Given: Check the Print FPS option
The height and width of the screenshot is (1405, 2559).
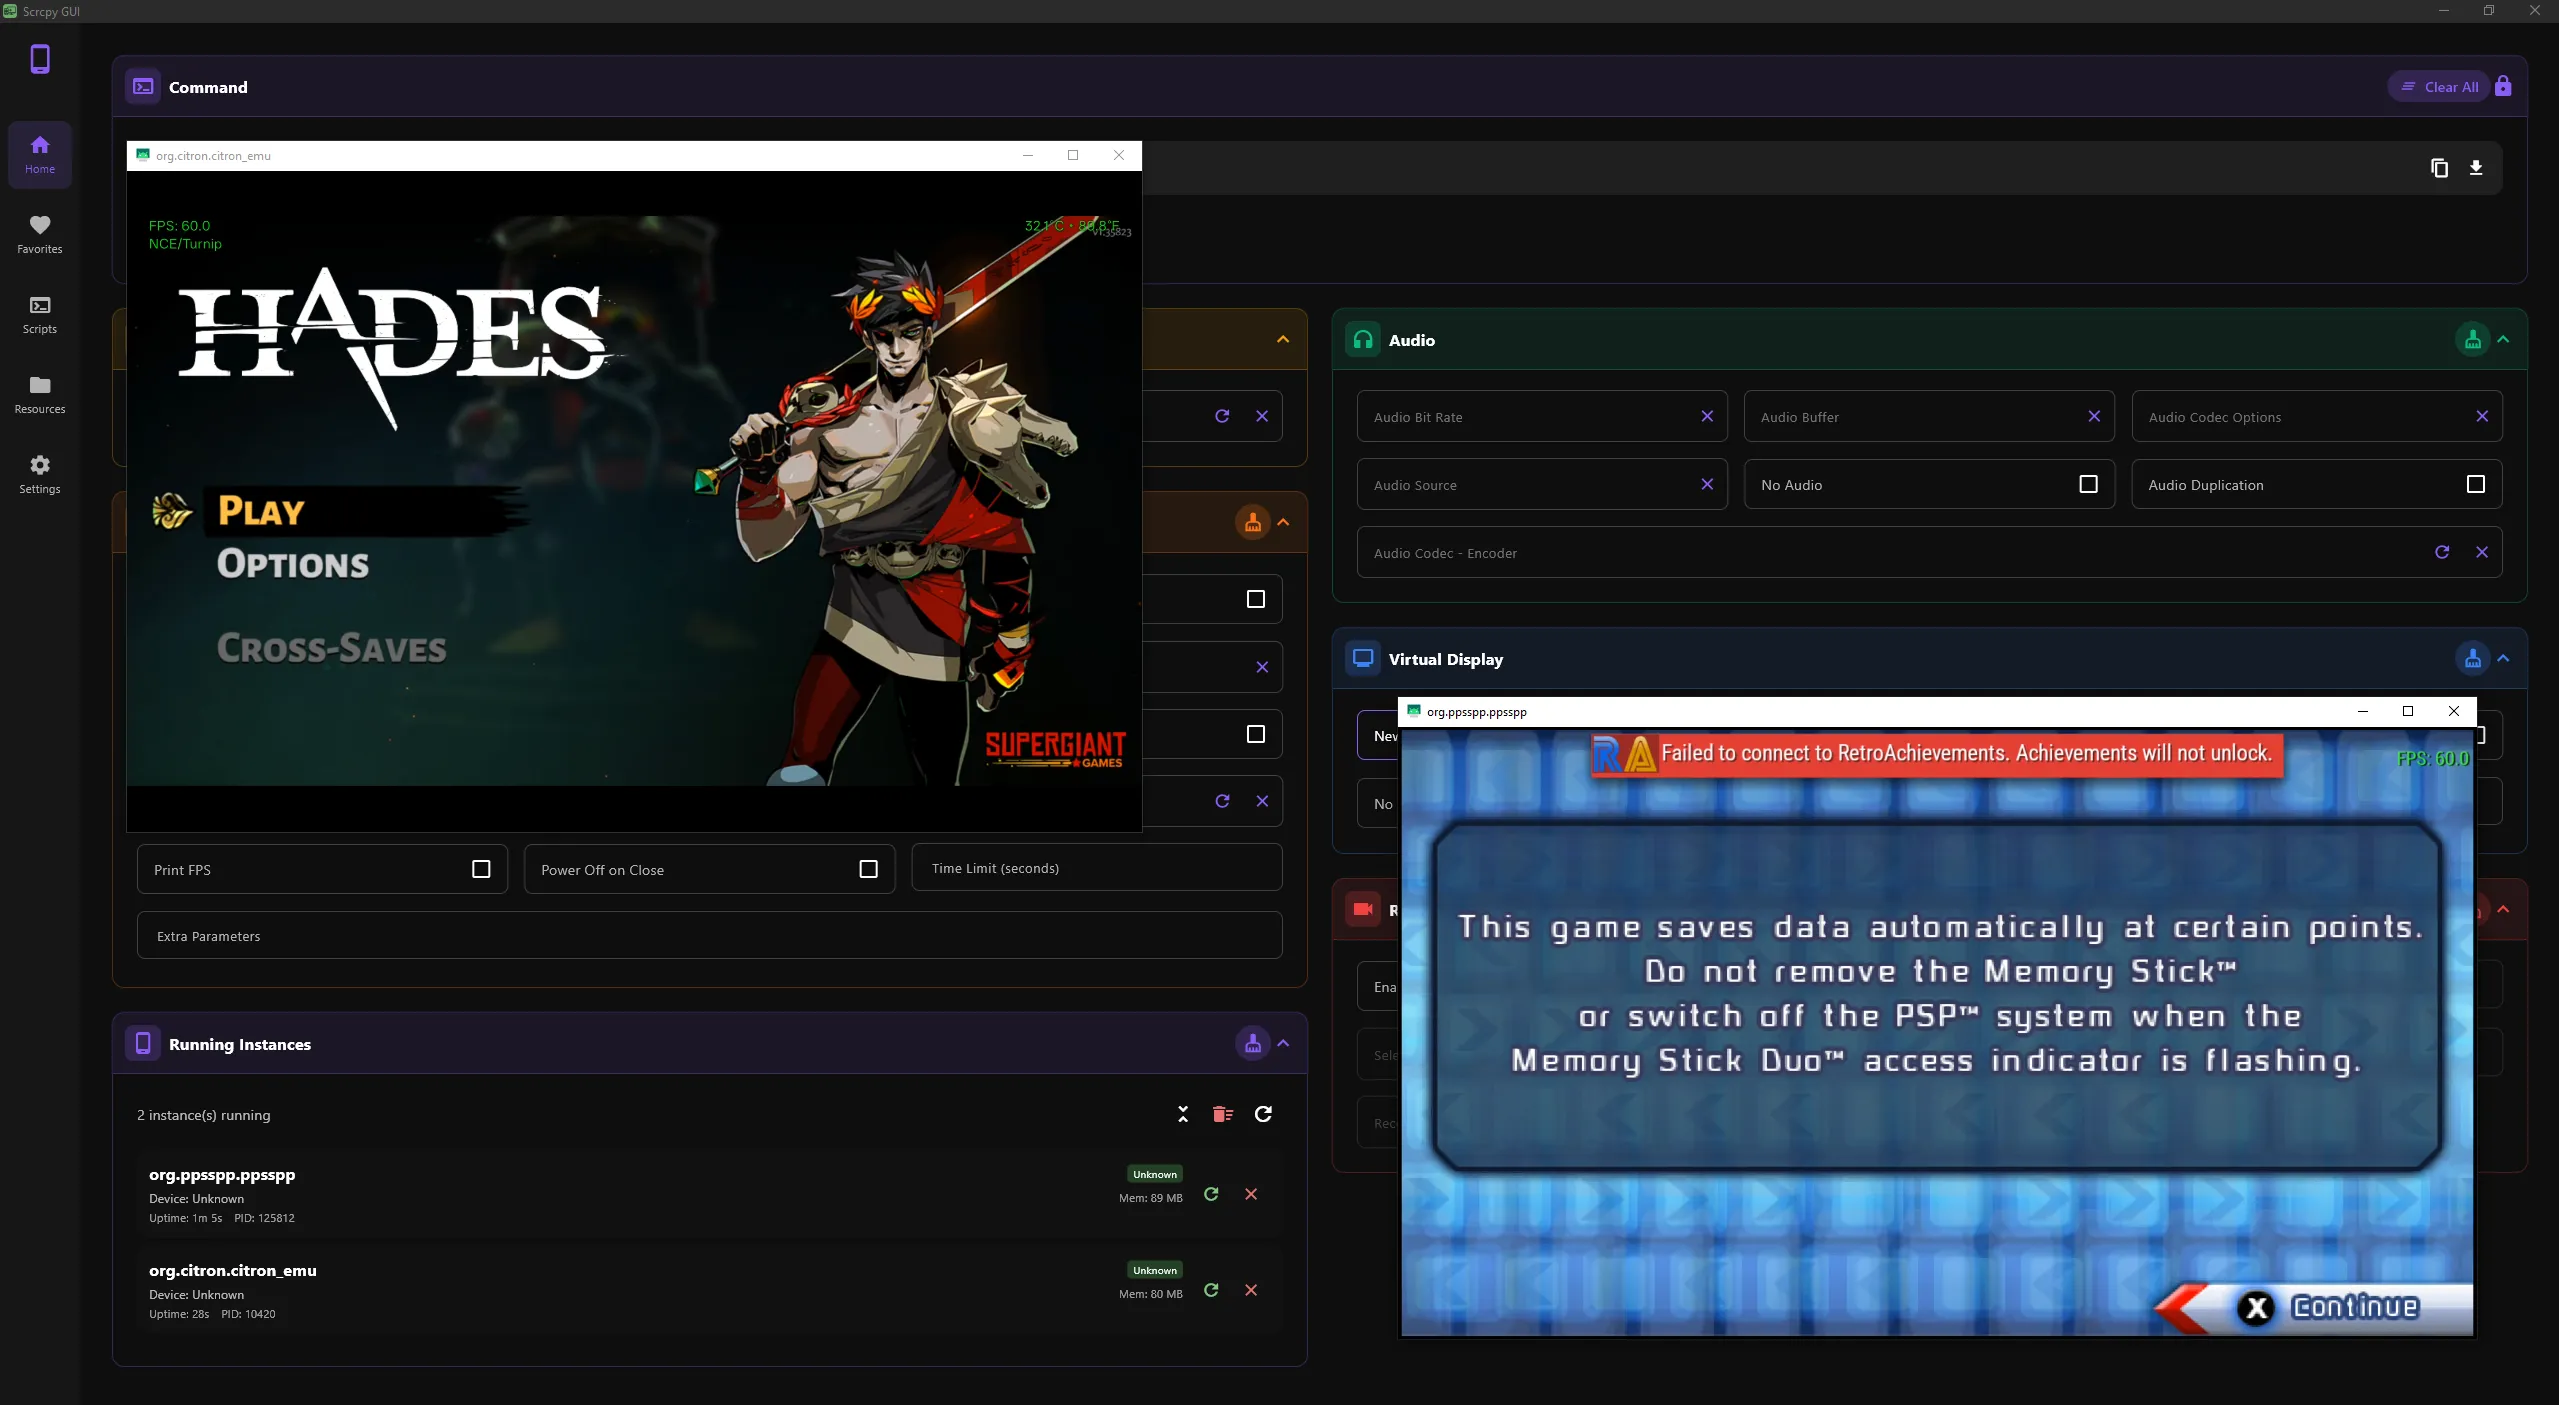Looking at the screenshot, I should coord(481,869).
